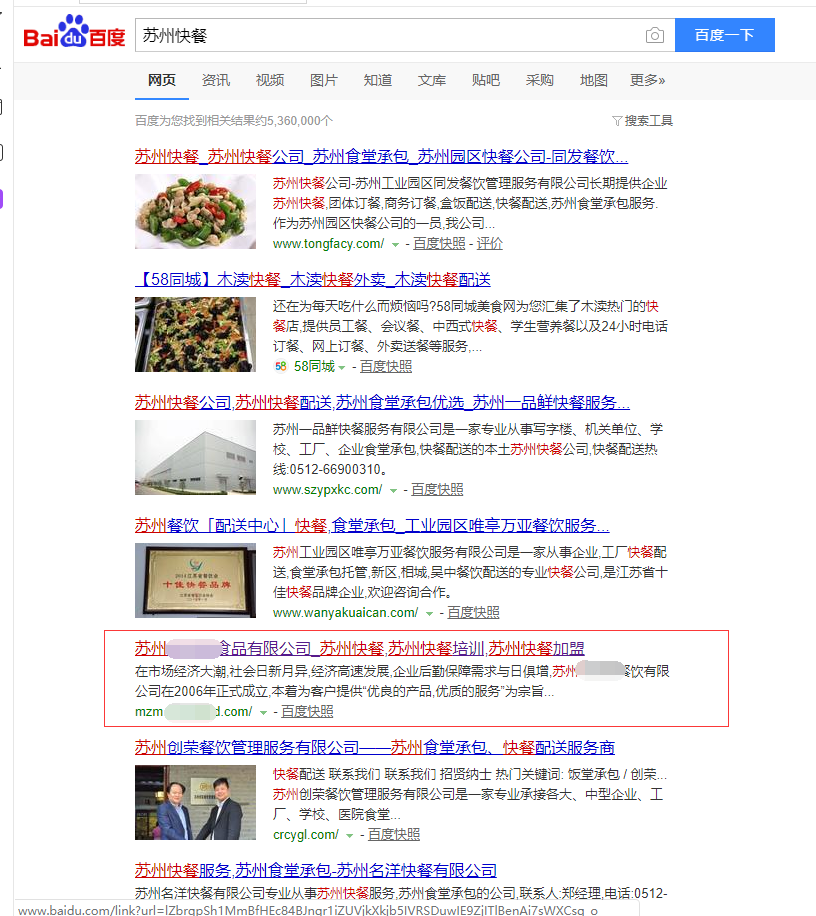Viewport: 816px width, 916px height.
Task: Click the award plaque thumbnail
Action: coord(196,580)
